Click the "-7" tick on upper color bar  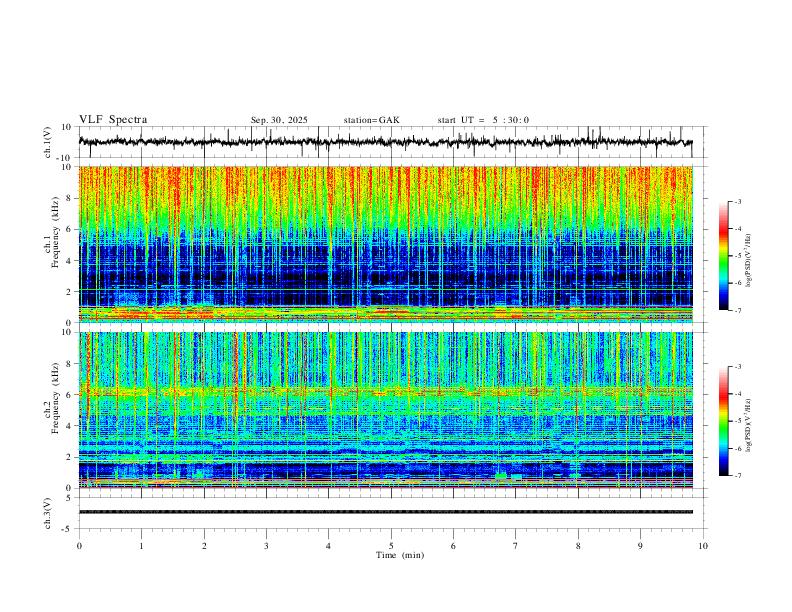tap(737, 310)
